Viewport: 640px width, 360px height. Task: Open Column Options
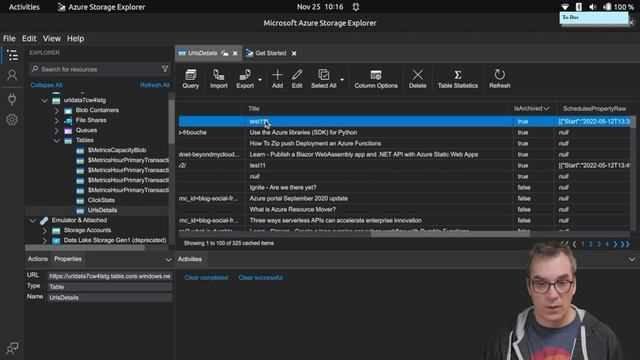[376, 79]
